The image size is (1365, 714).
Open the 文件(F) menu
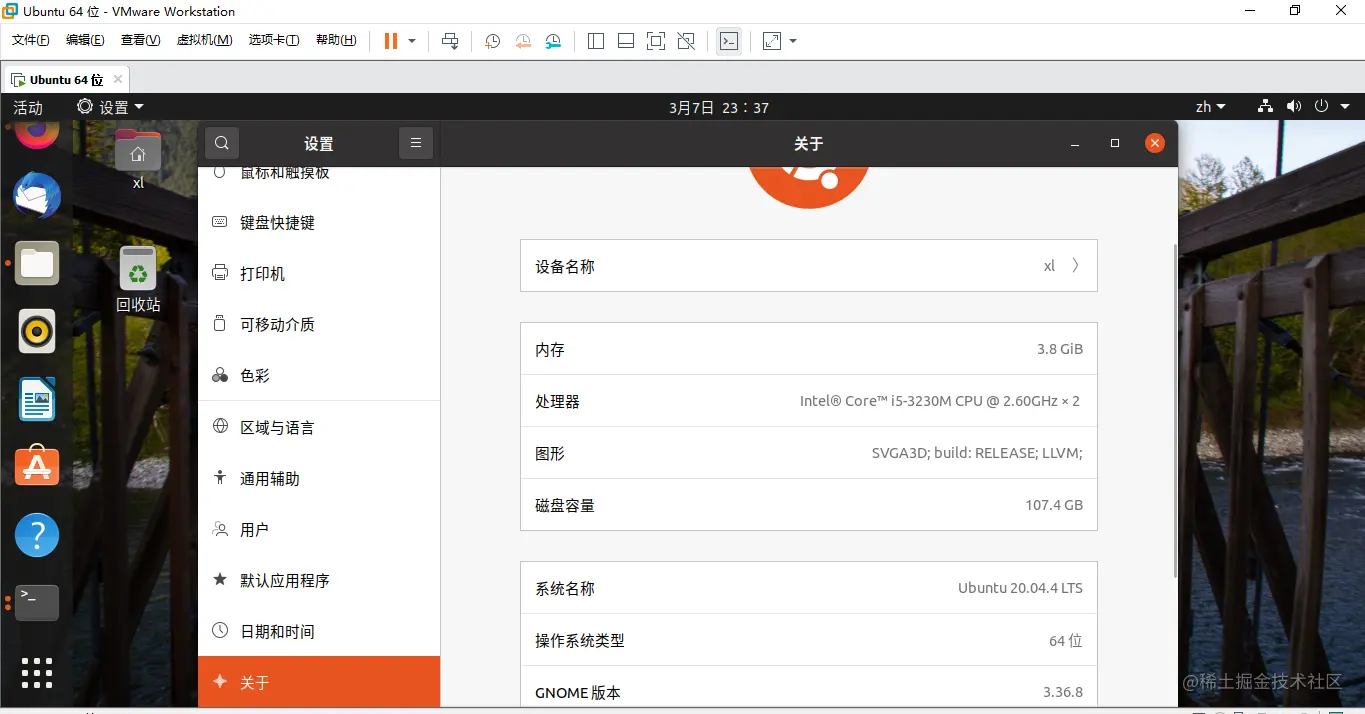[31, 40]
